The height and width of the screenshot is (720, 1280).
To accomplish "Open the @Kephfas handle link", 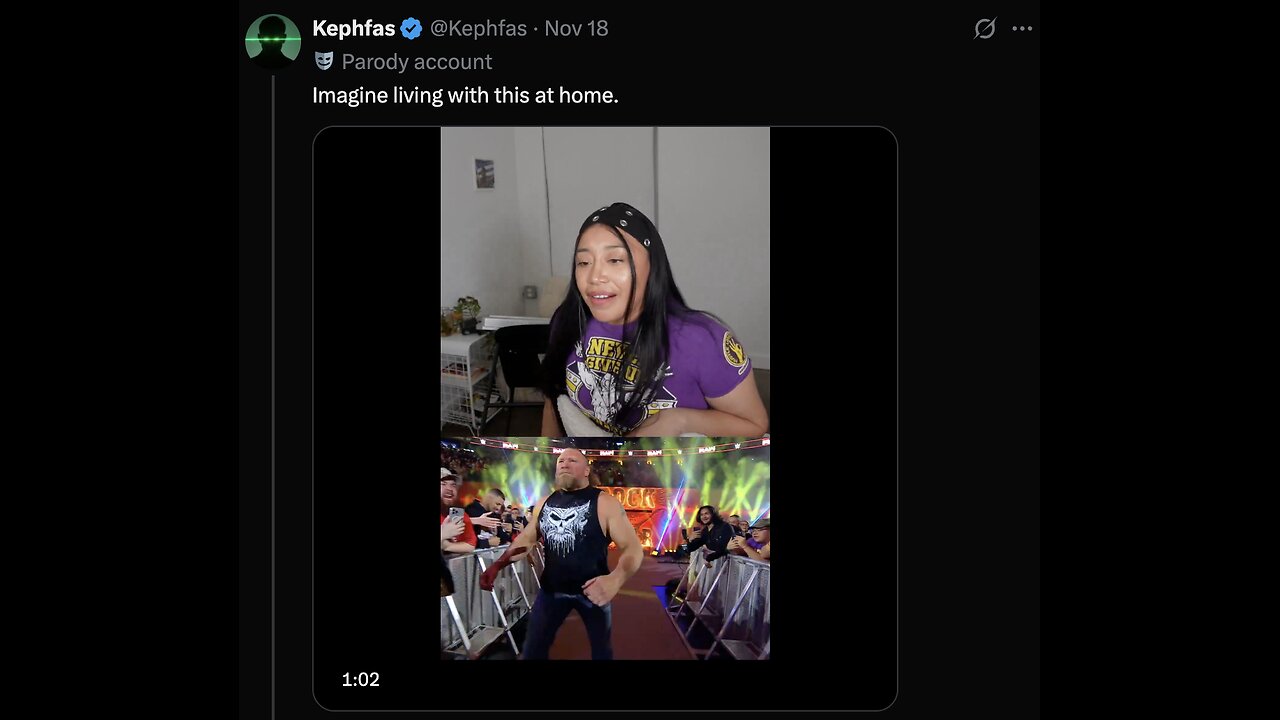I will (478, 28).
